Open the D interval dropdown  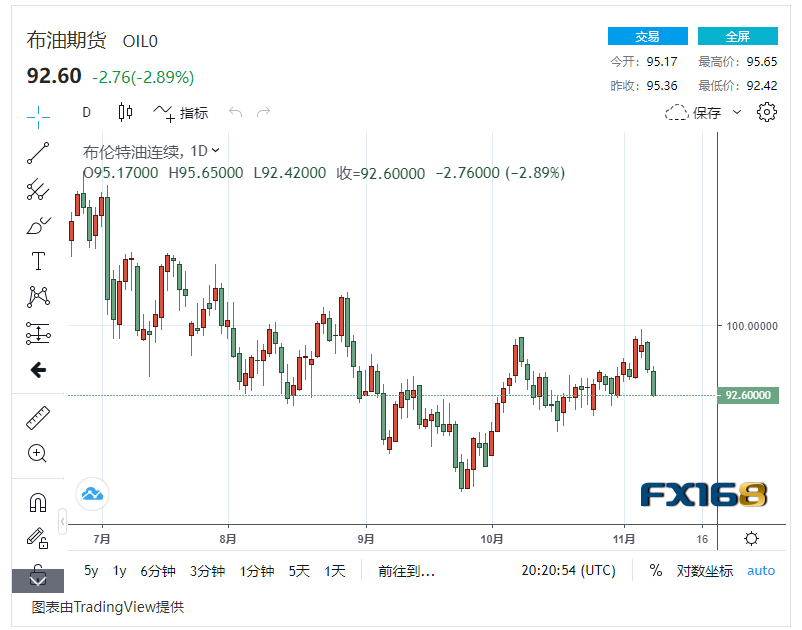(x=87, y=112)
